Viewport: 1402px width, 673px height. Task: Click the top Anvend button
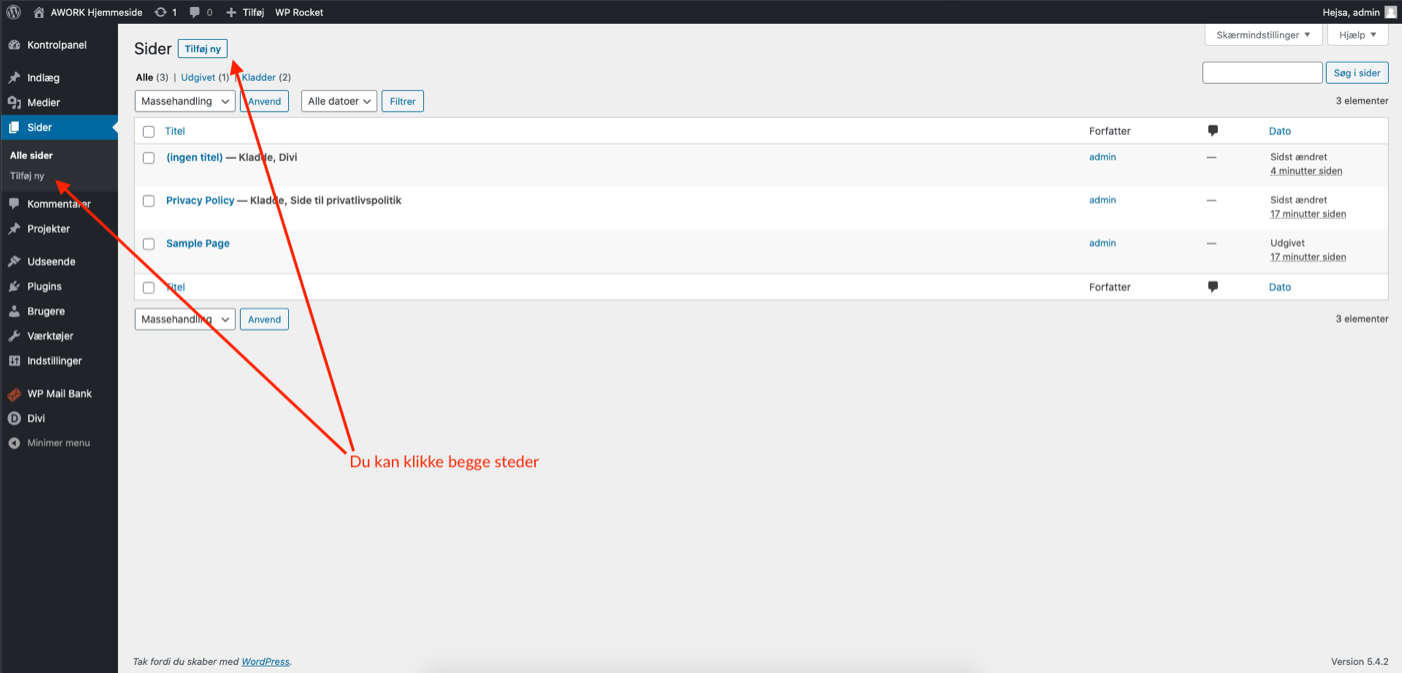point(264,101)
